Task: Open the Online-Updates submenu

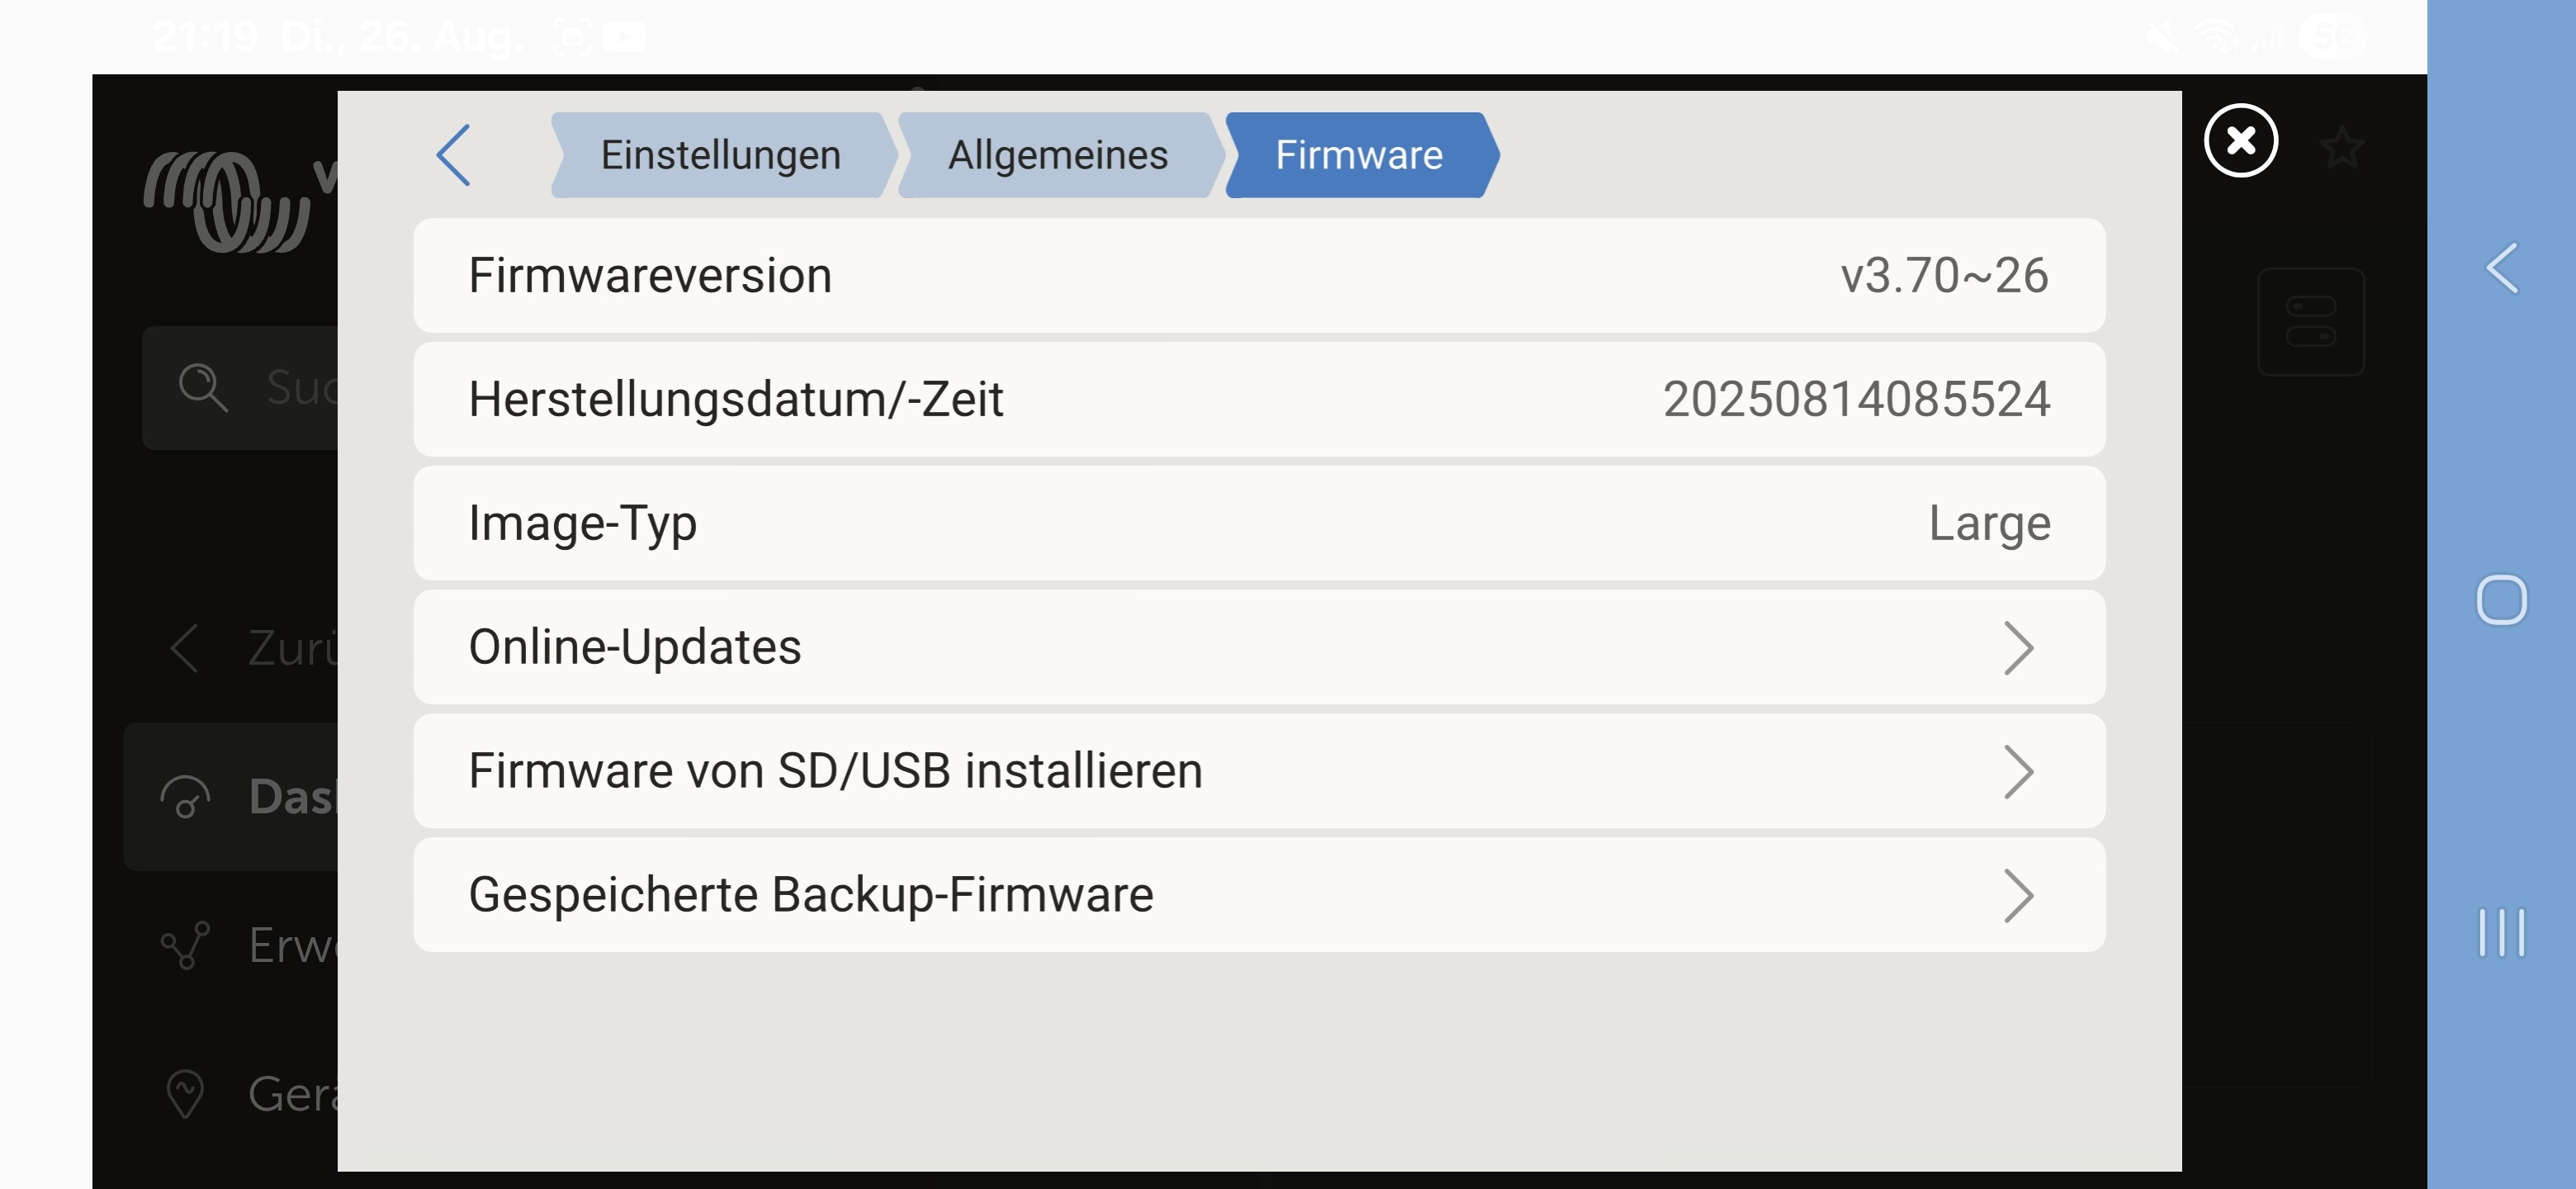Action: click(x=1258, y=647)
